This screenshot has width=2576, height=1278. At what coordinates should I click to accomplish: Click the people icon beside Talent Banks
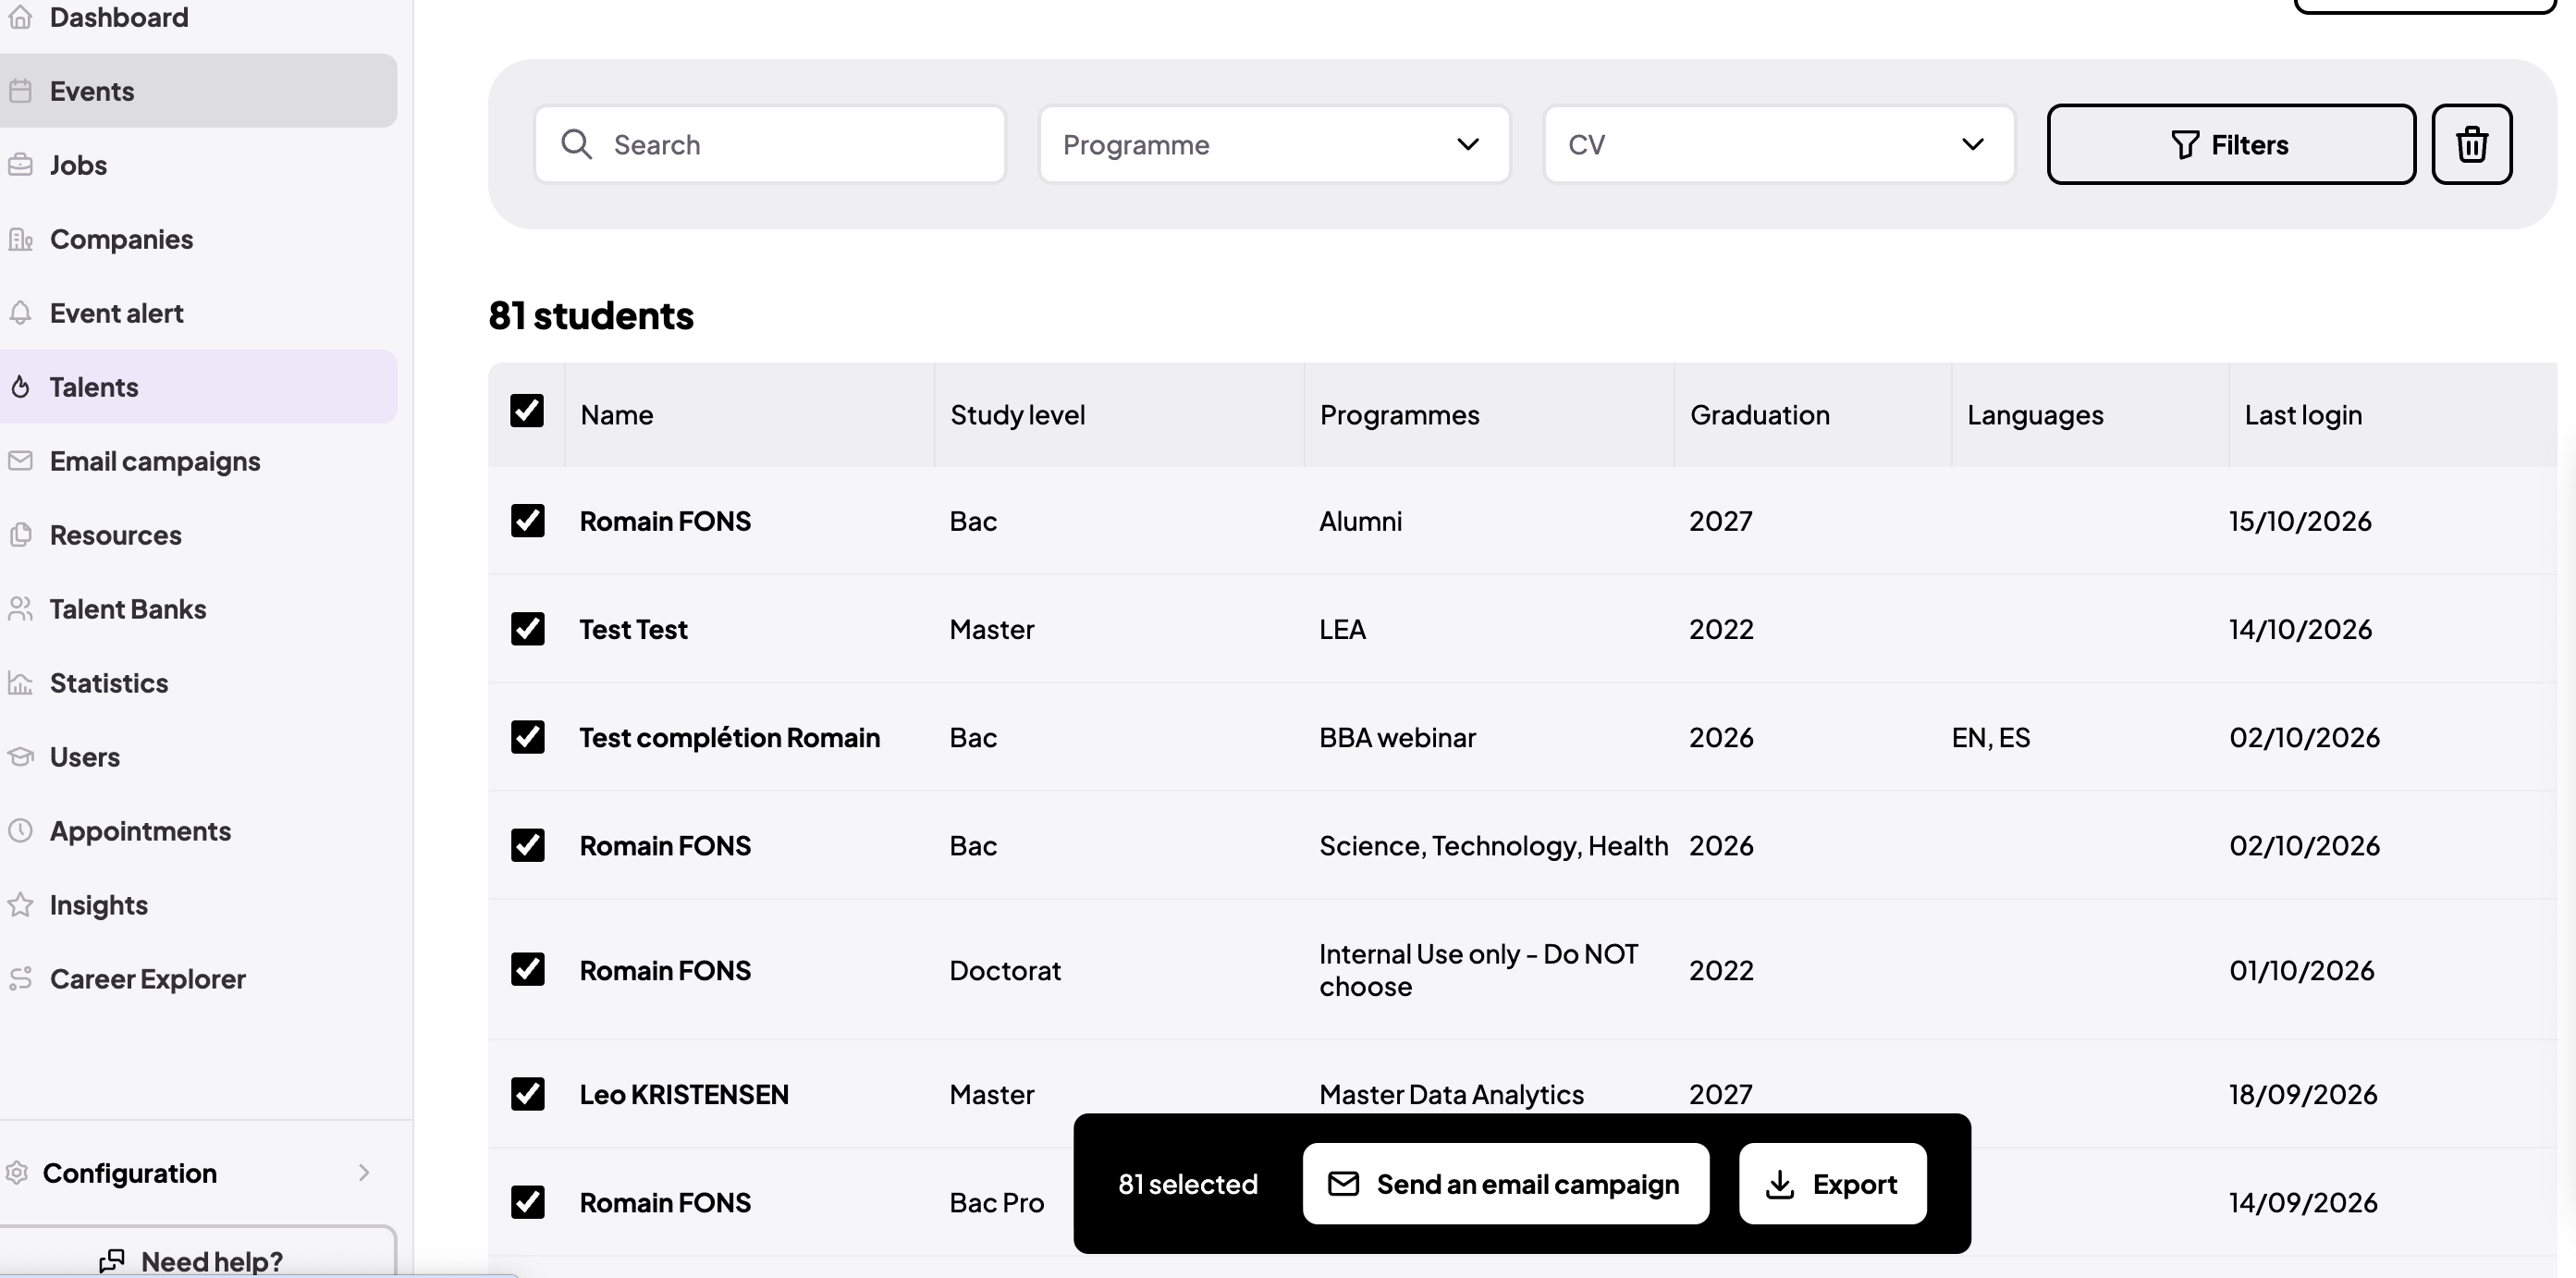(x=20, y=609)
